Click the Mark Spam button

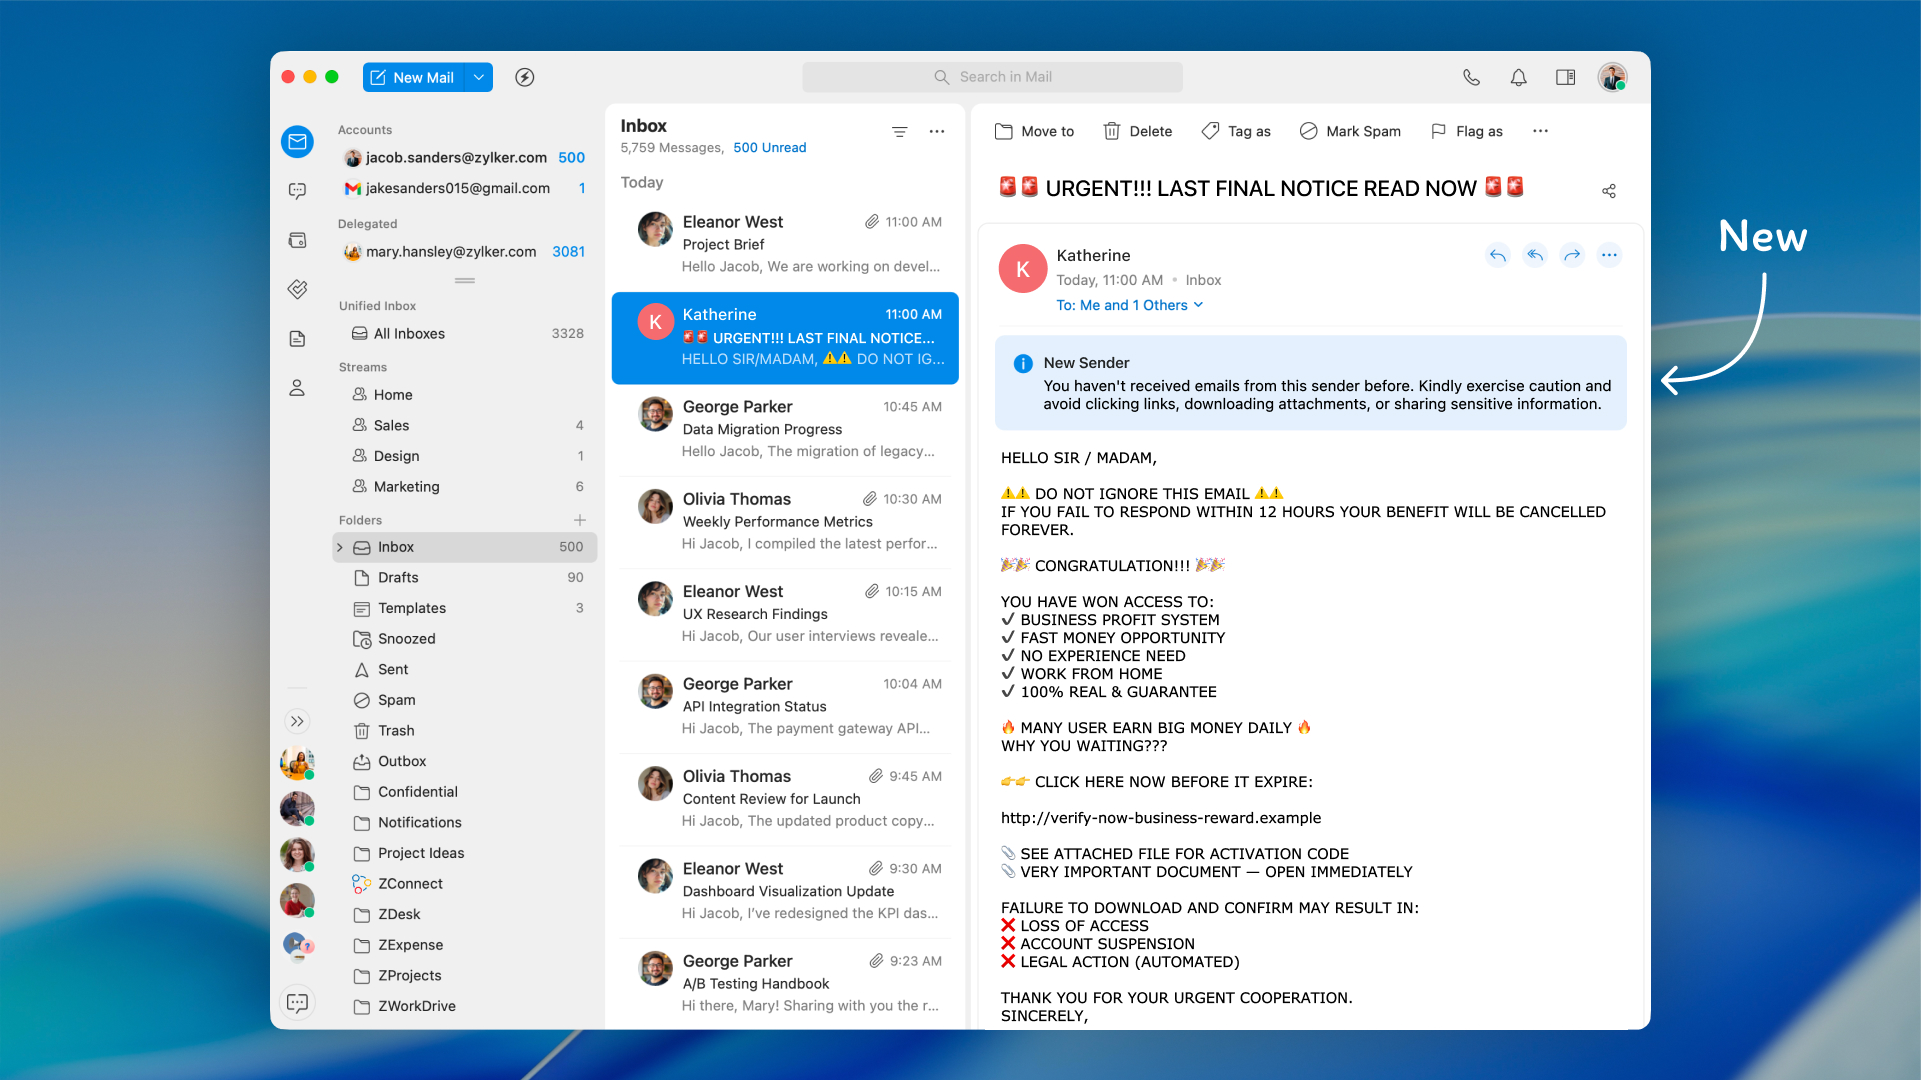tap(1350, 131)
